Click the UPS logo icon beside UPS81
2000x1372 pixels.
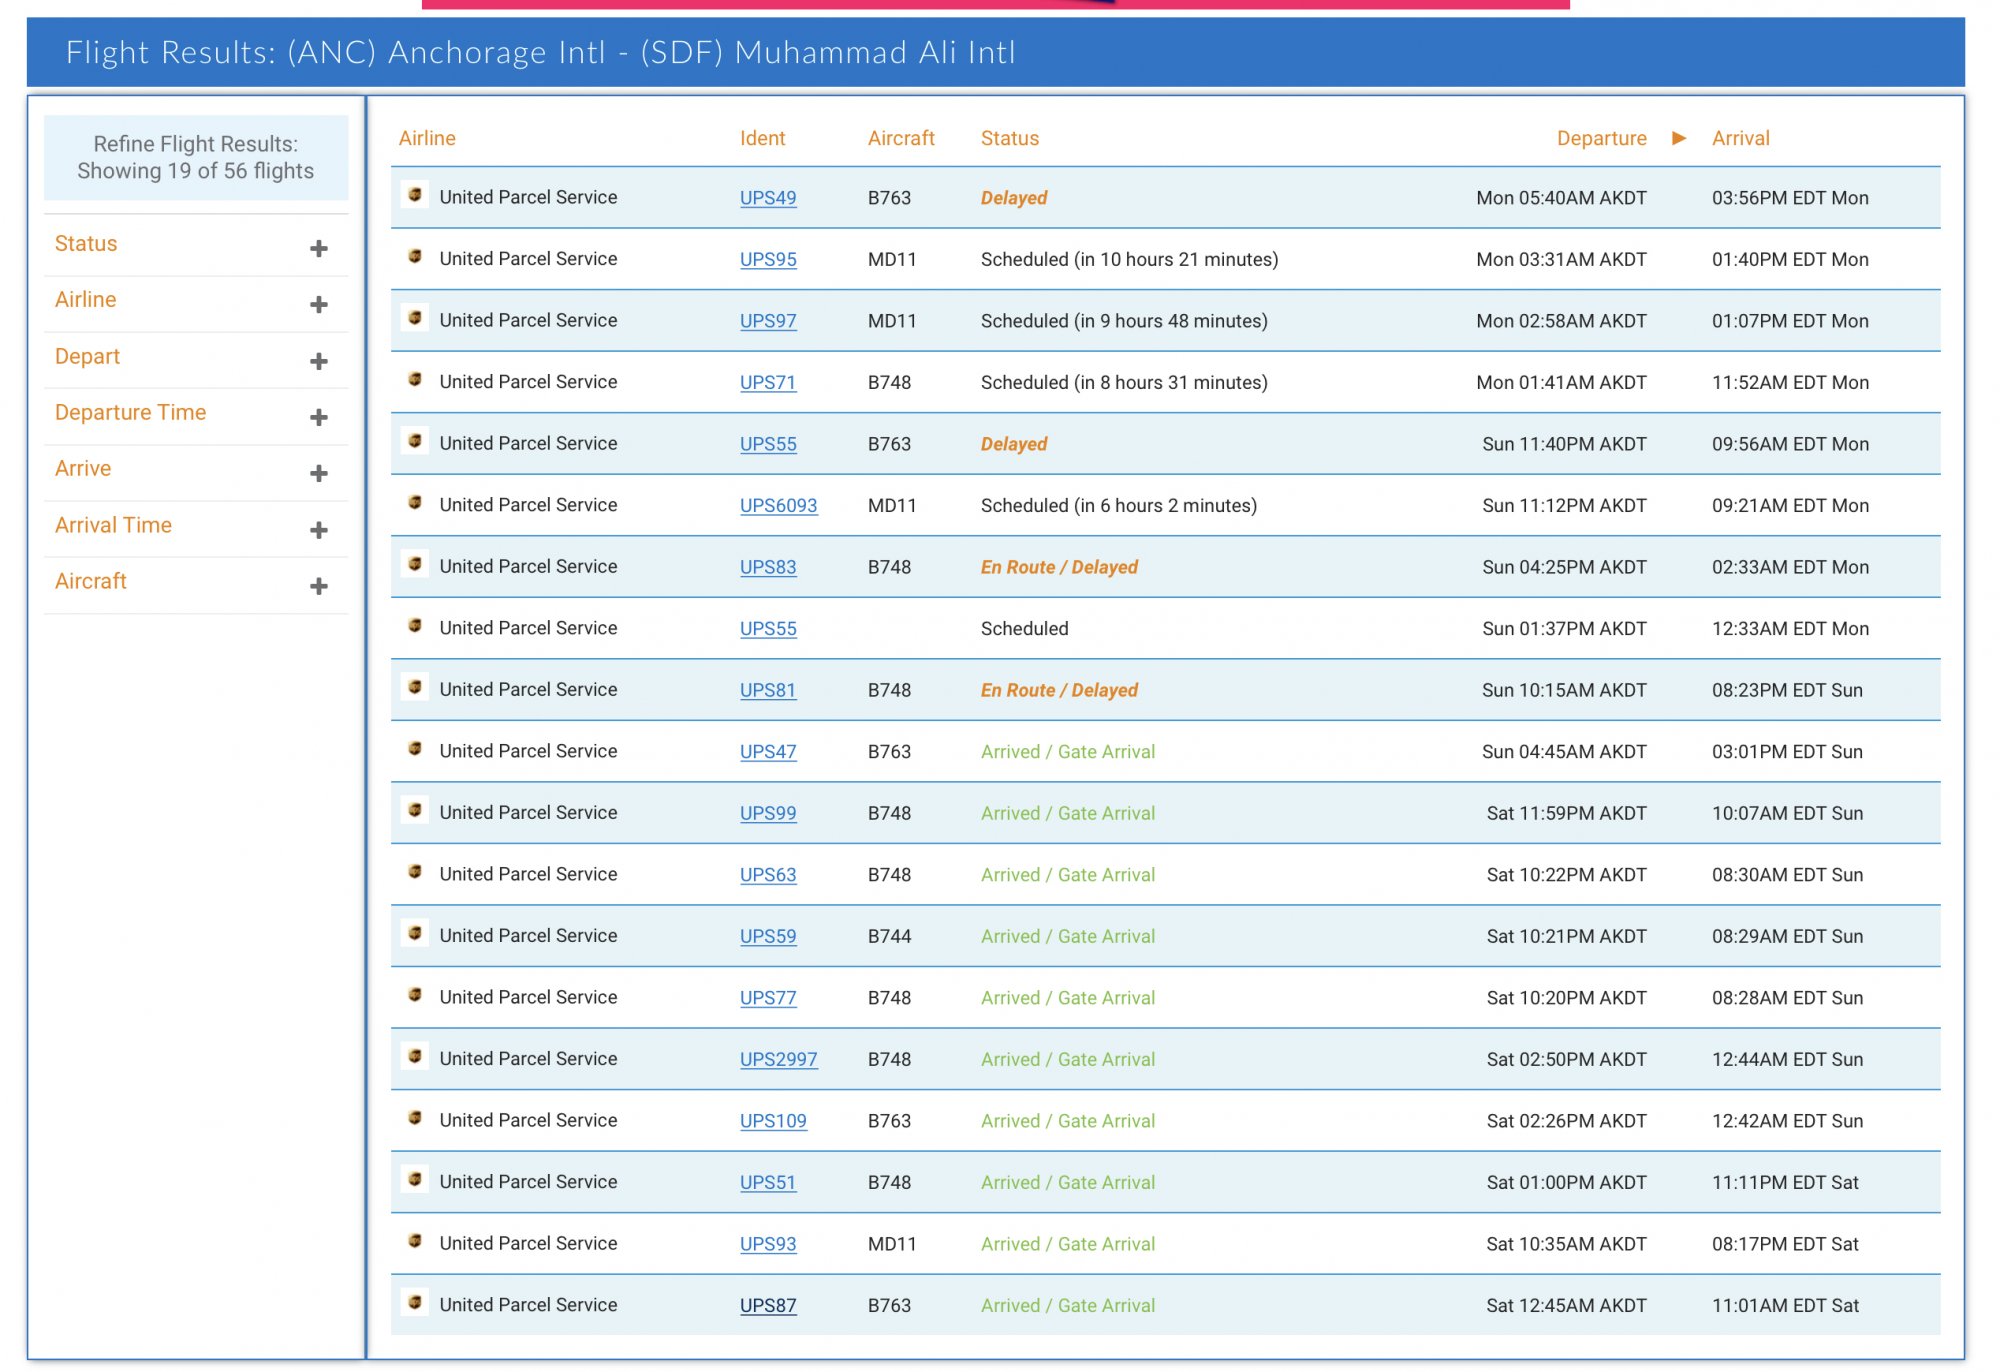[x=415, y=687]
